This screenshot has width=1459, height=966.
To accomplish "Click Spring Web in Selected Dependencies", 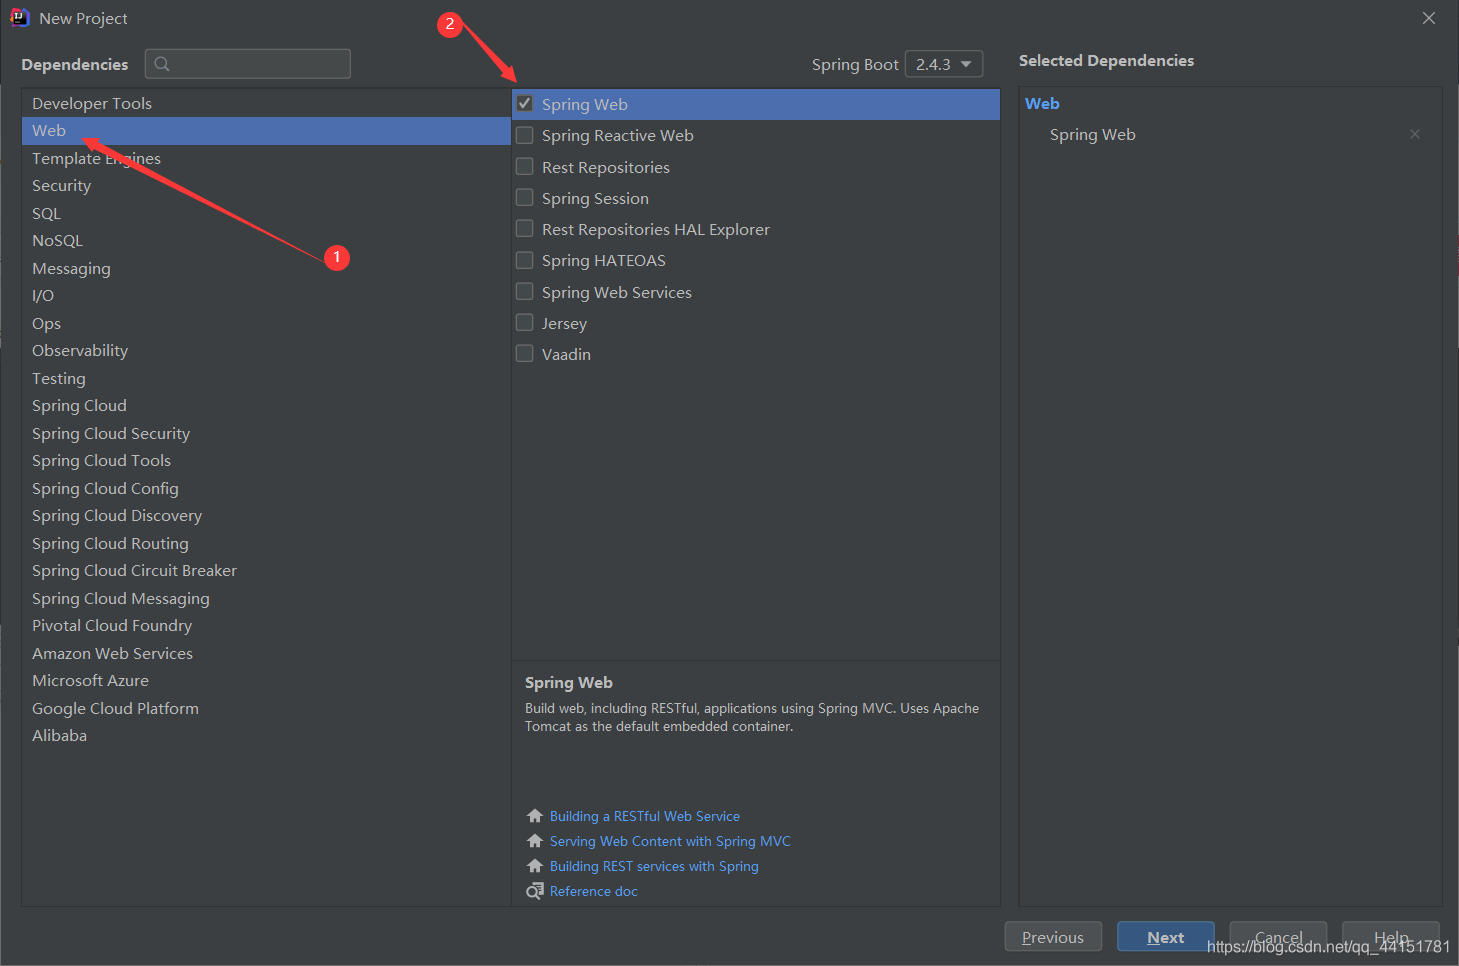I will tap(1092, 134).
